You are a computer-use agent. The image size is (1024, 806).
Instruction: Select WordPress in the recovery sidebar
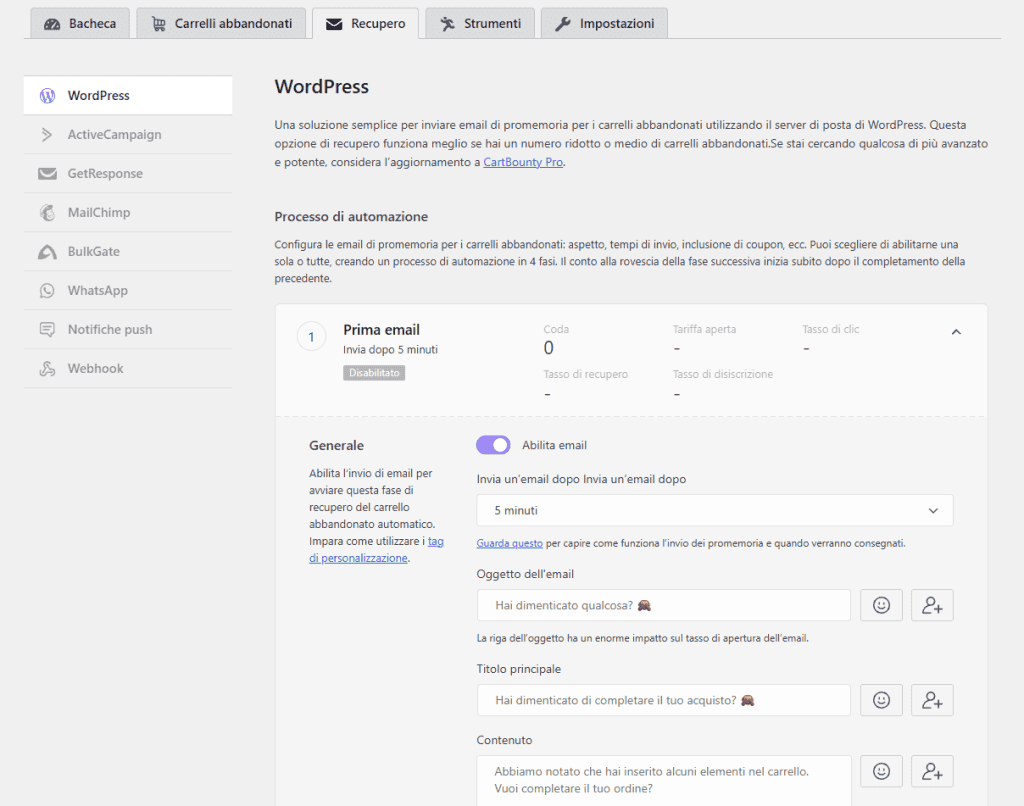128,95
